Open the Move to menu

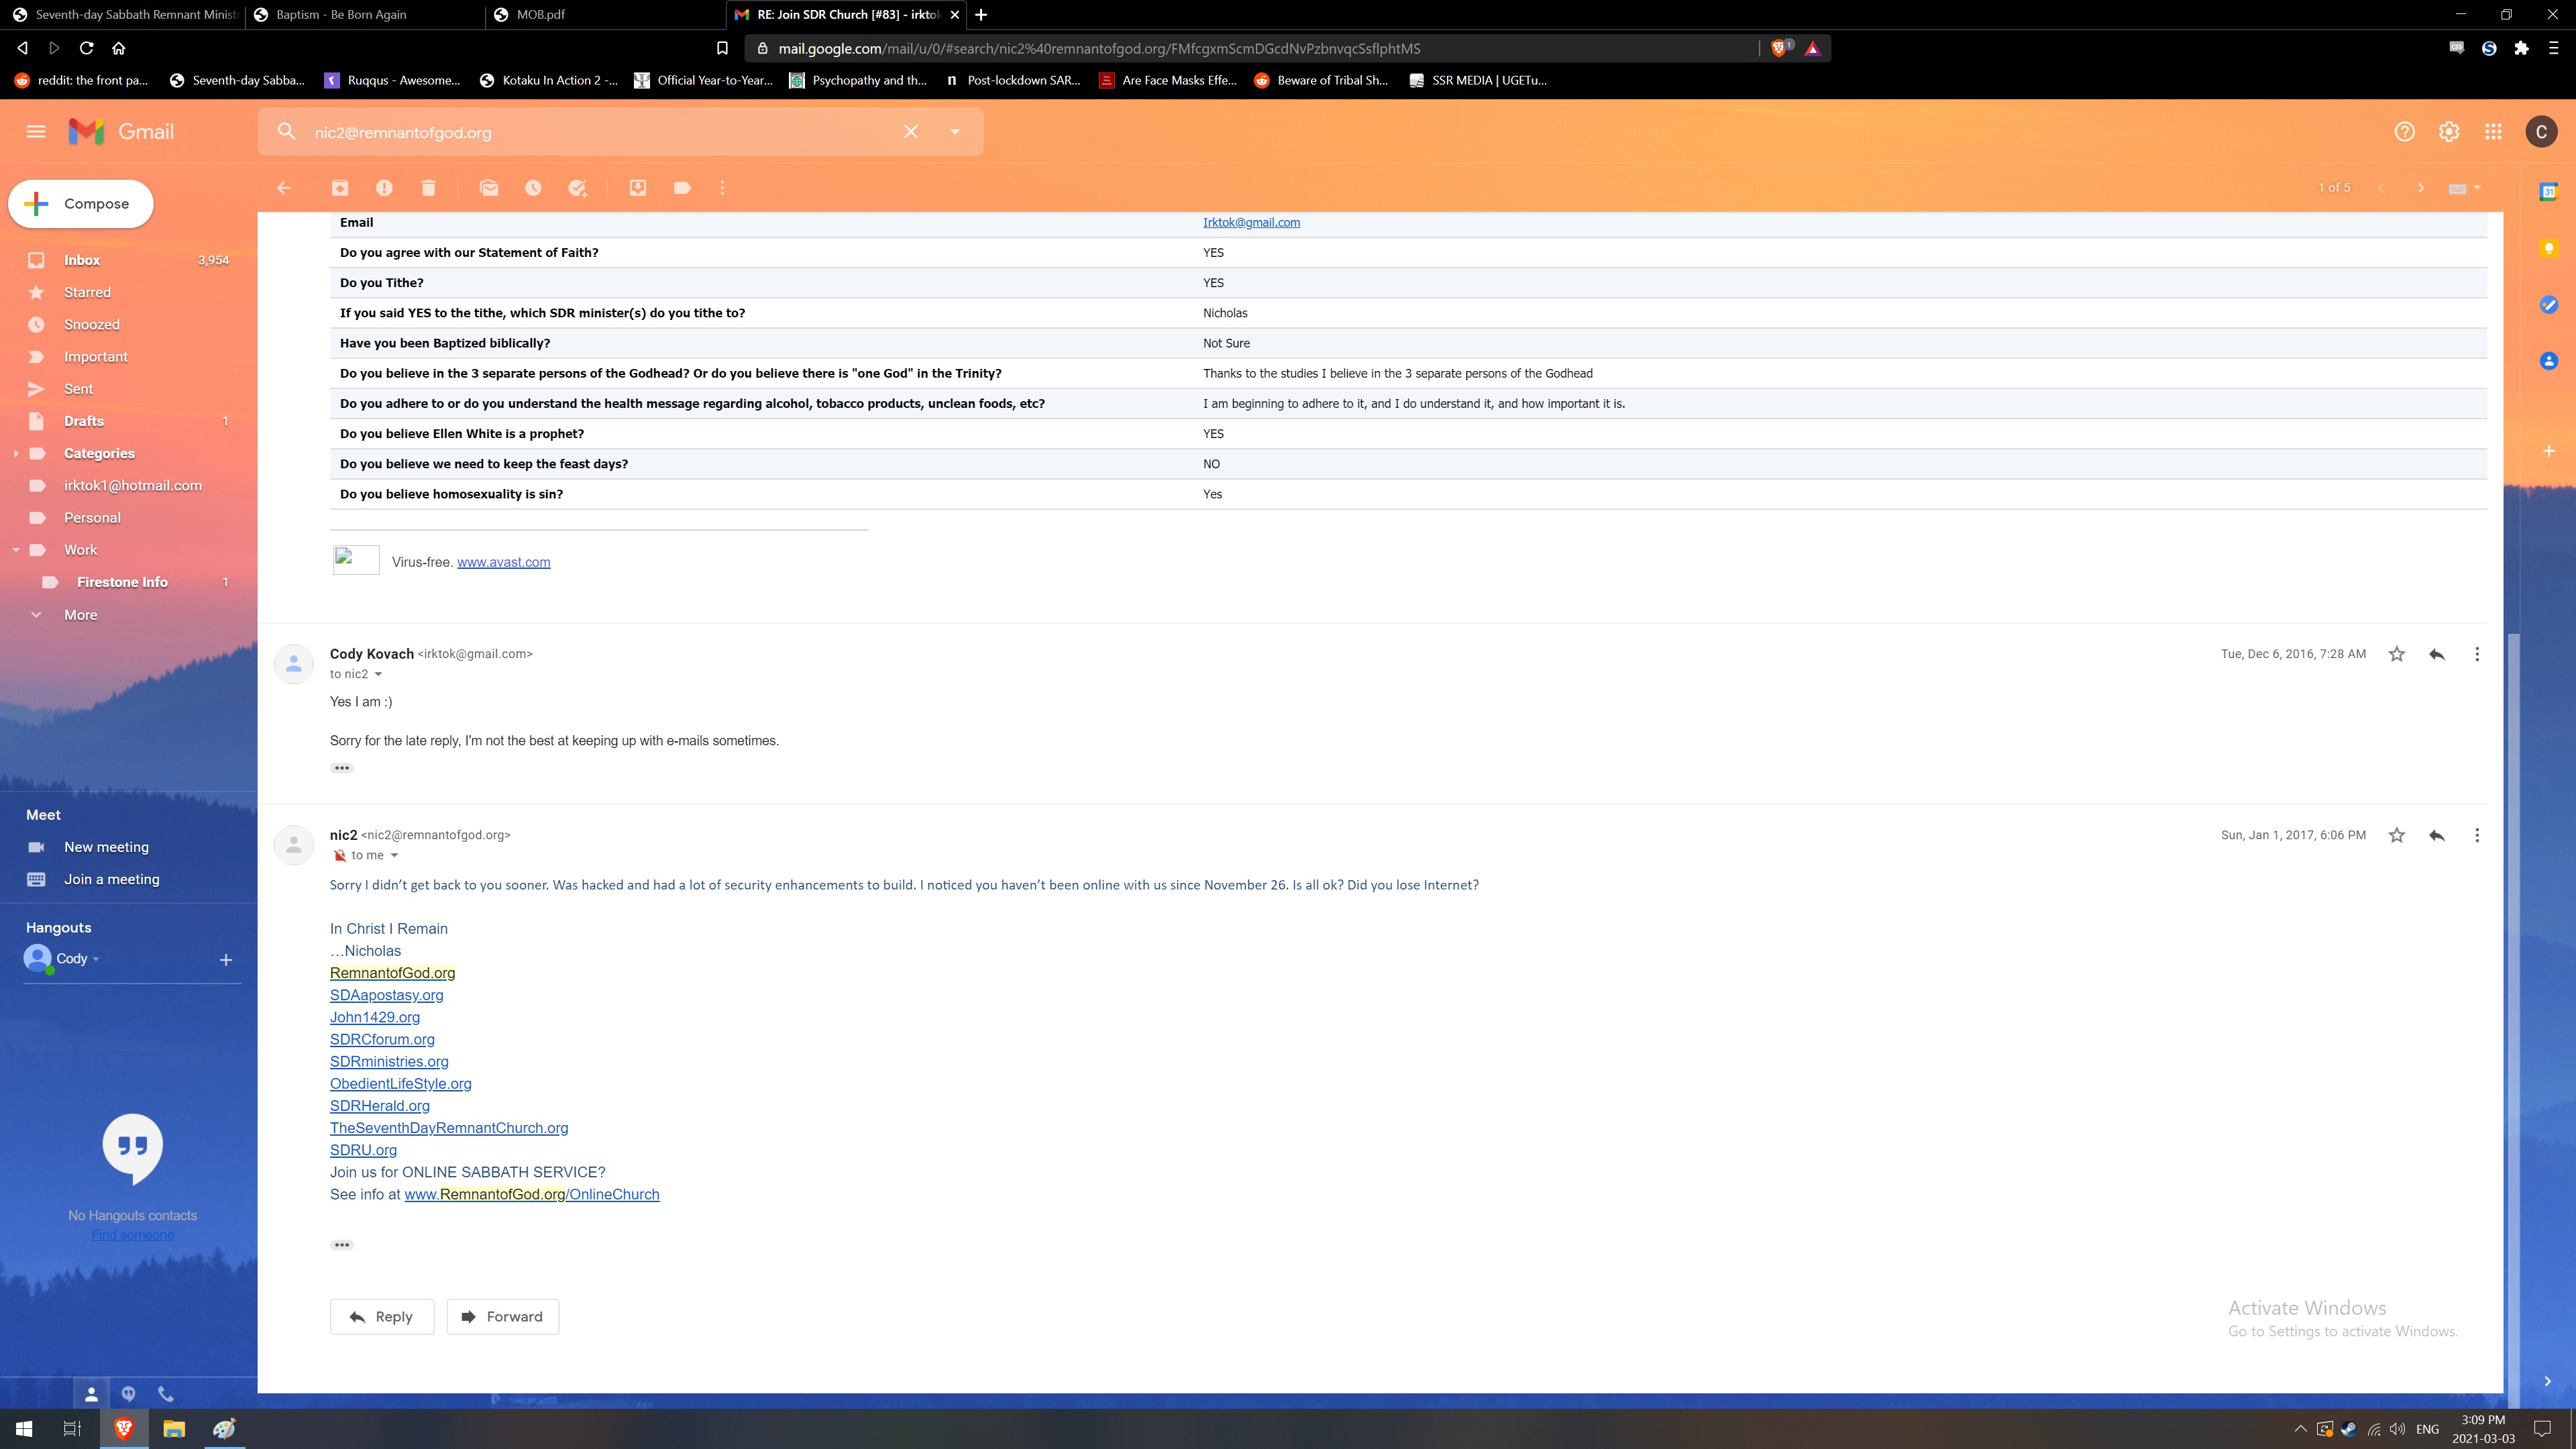[x=638, y=188]
